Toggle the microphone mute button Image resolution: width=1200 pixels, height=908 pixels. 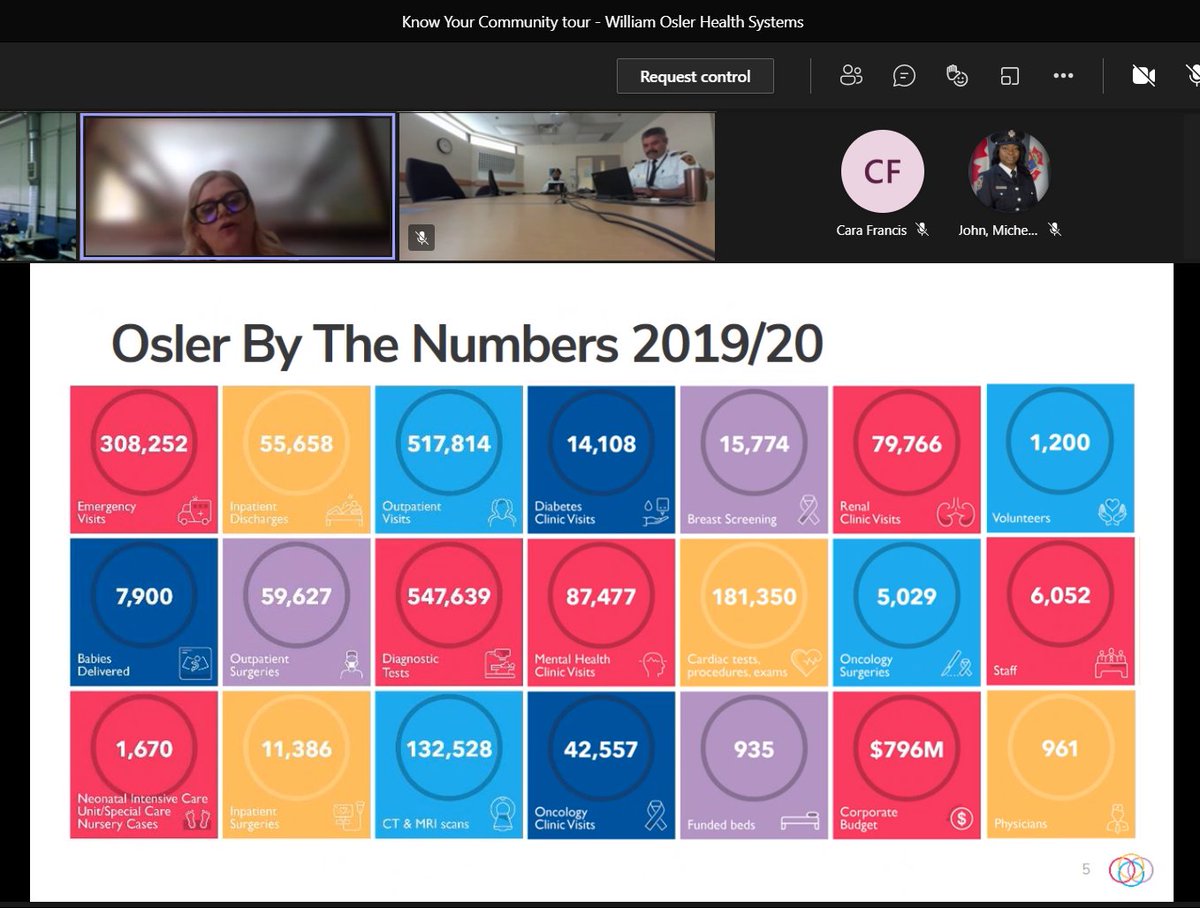pyautogui.click(x=1193, y=76)
